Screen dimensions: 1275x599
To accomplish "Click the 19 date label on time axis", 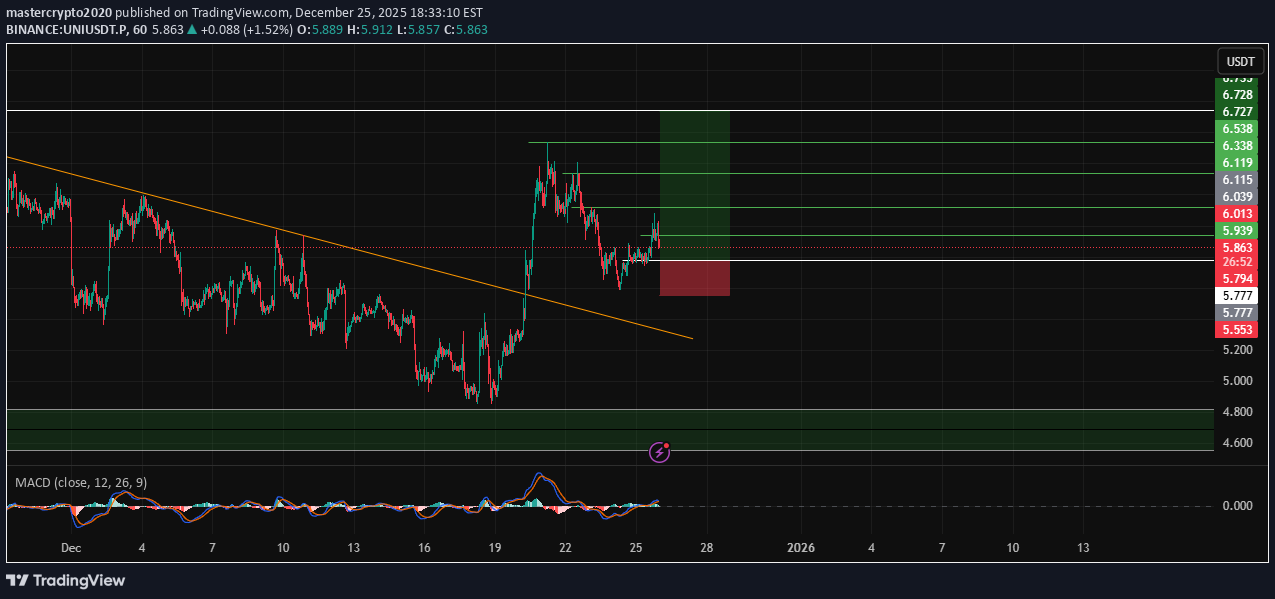I will tap(494, 548).
